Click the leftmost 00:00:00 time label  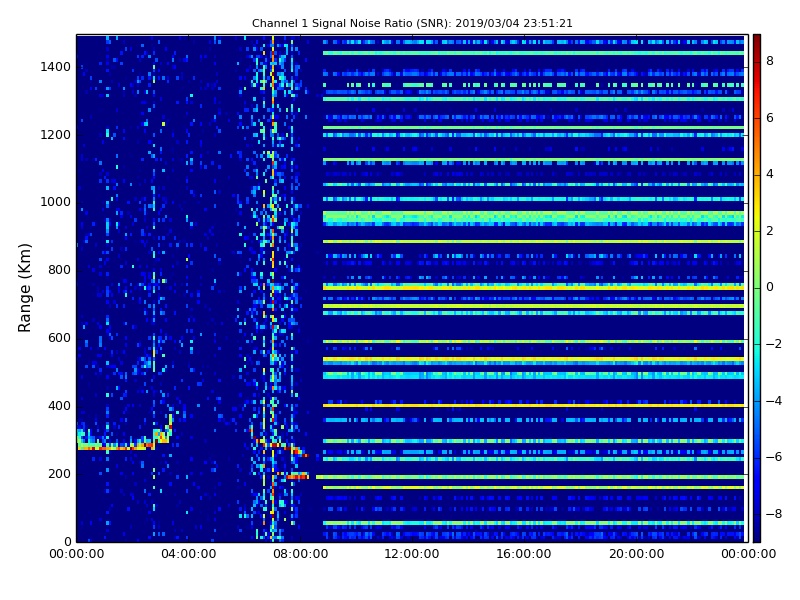pyautogui.click(x=77, y=554)
